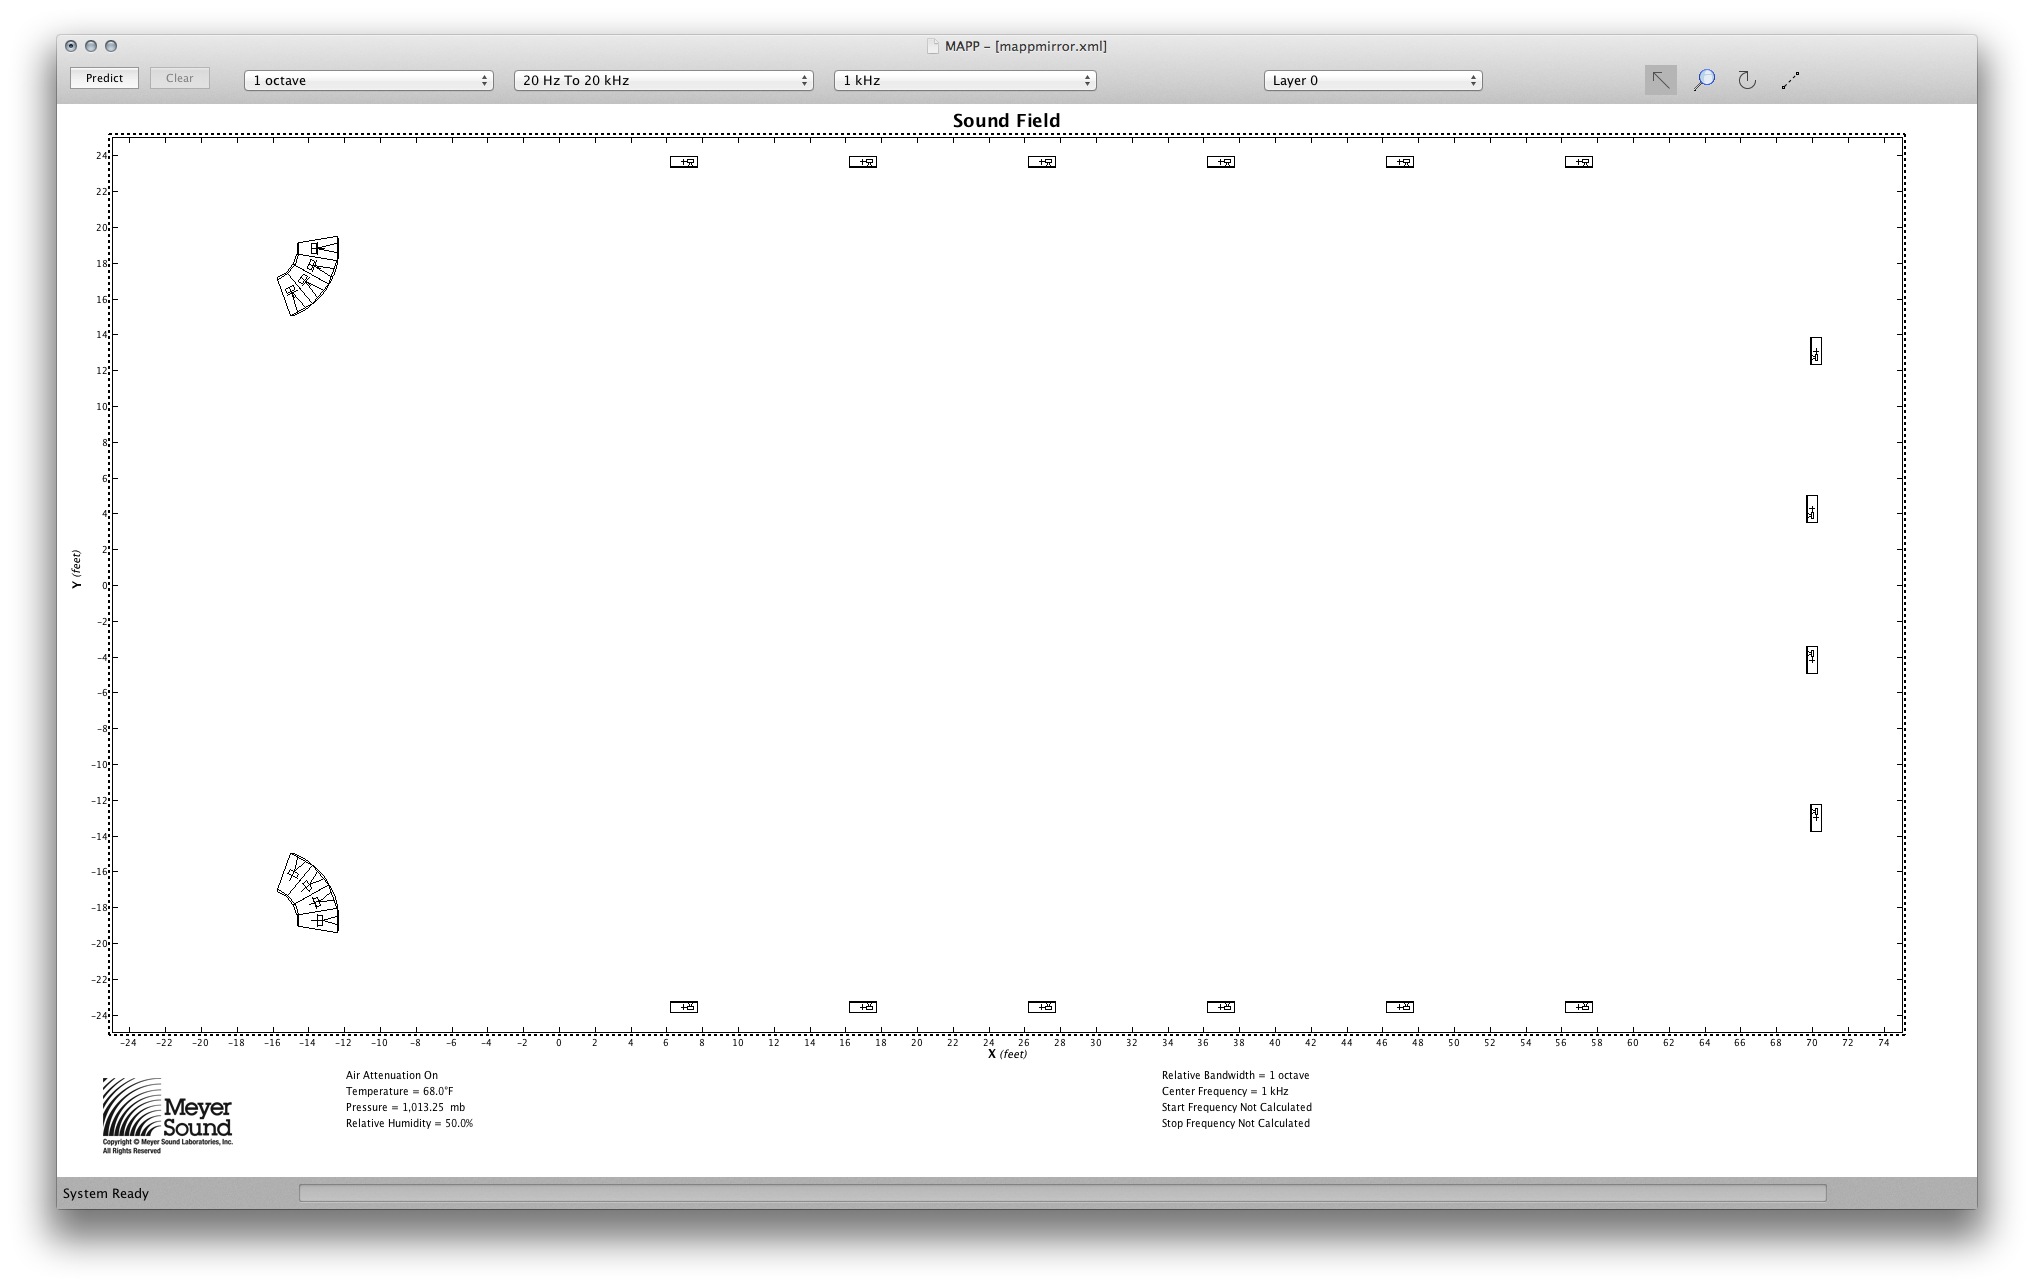The height and width of the screenshot is (1288, 2034).
Task: Click the window document proxy icon
Action: pyautogui.click(x=933, y=46)
